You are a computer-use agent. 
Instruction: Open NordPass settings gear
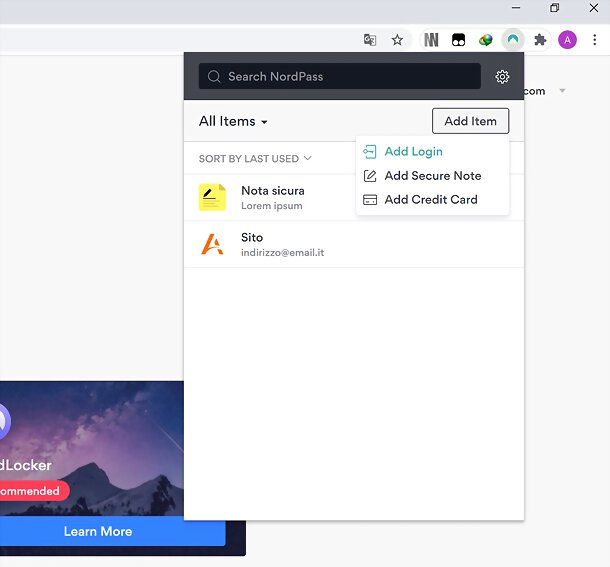click(502, 77)
